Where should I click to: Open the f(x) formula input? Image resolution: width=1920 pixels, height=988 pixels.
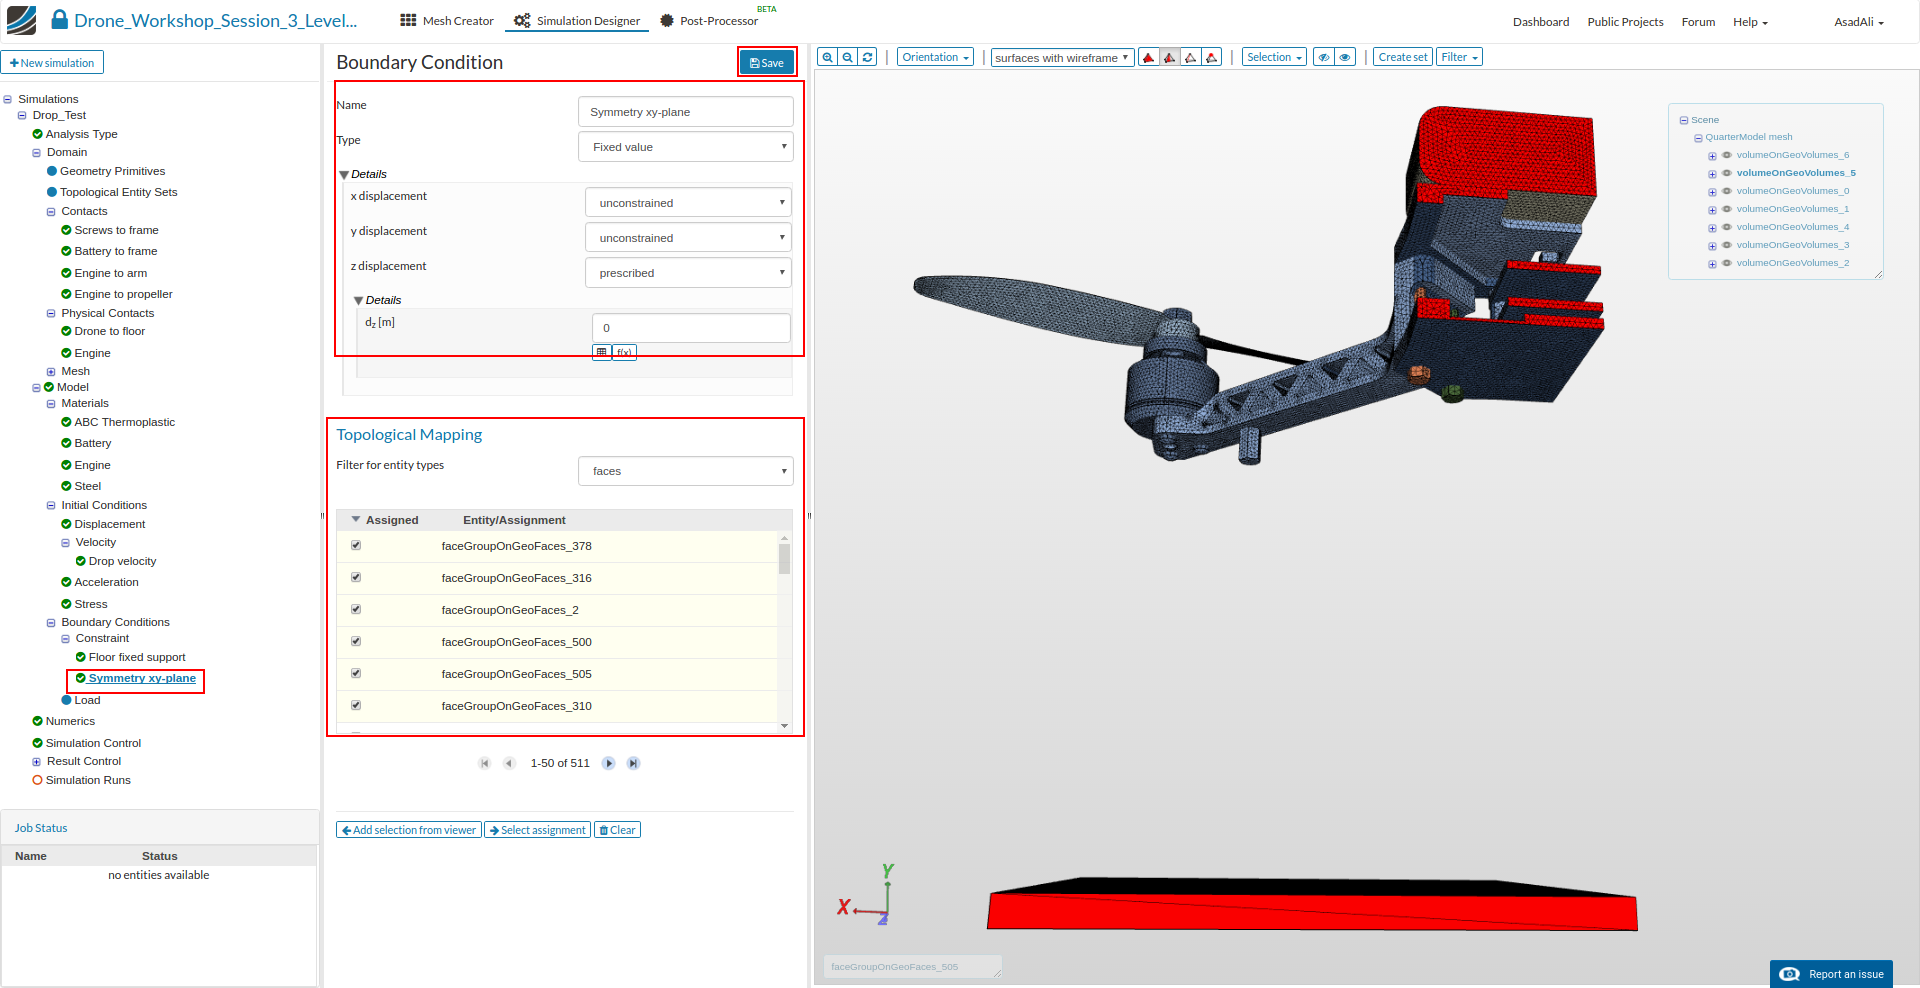[x=624, y=352]
